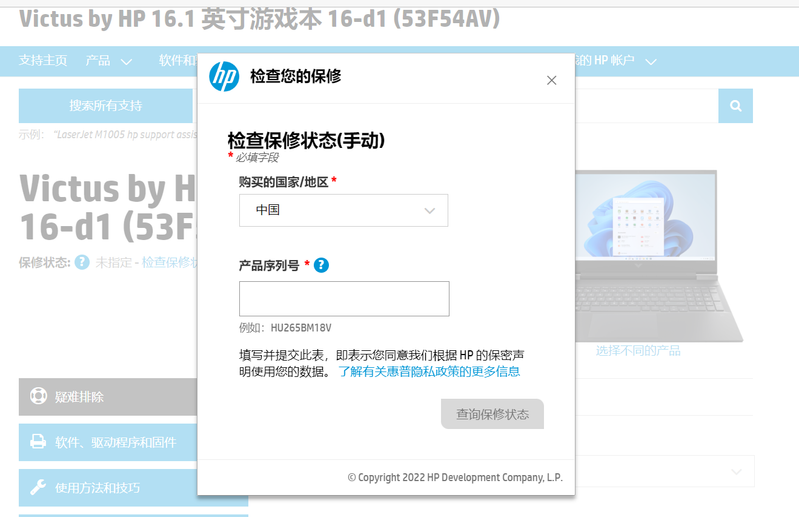
Task: Click the help icon beside 产品序列号
Action: coord(321,265)
